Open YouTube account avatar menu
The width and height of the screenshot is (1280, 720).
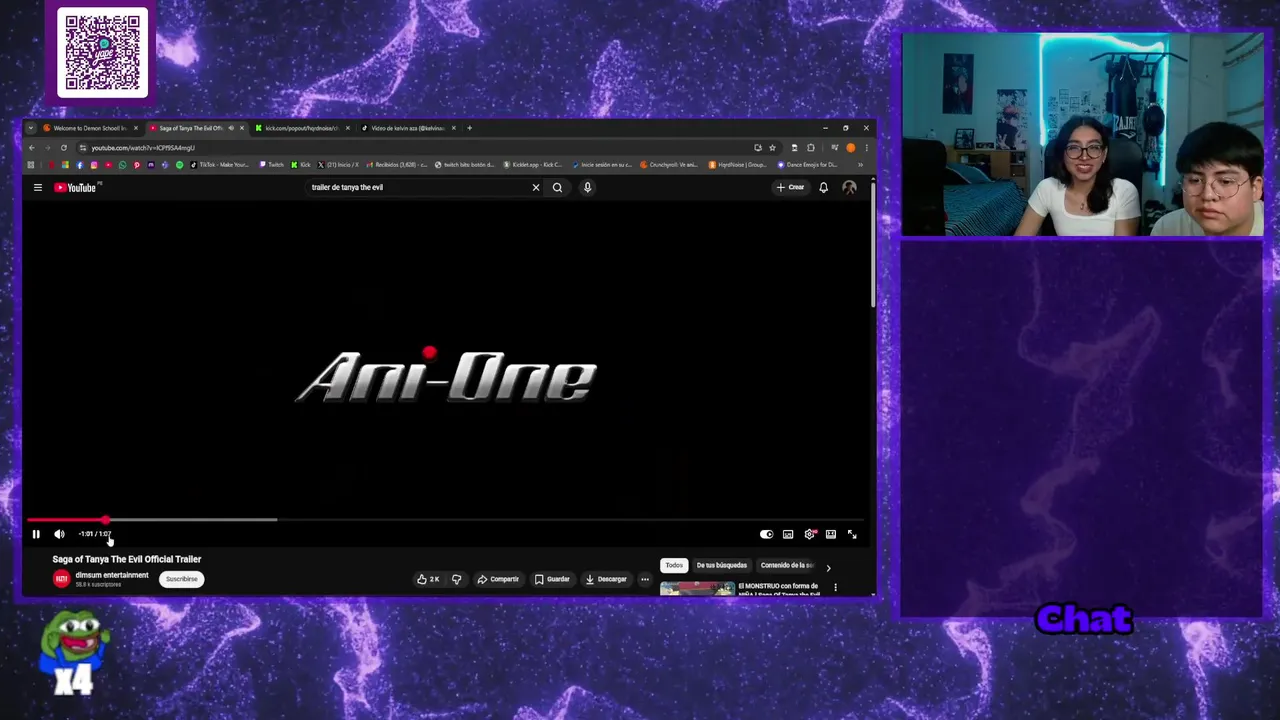pos(849,187)
